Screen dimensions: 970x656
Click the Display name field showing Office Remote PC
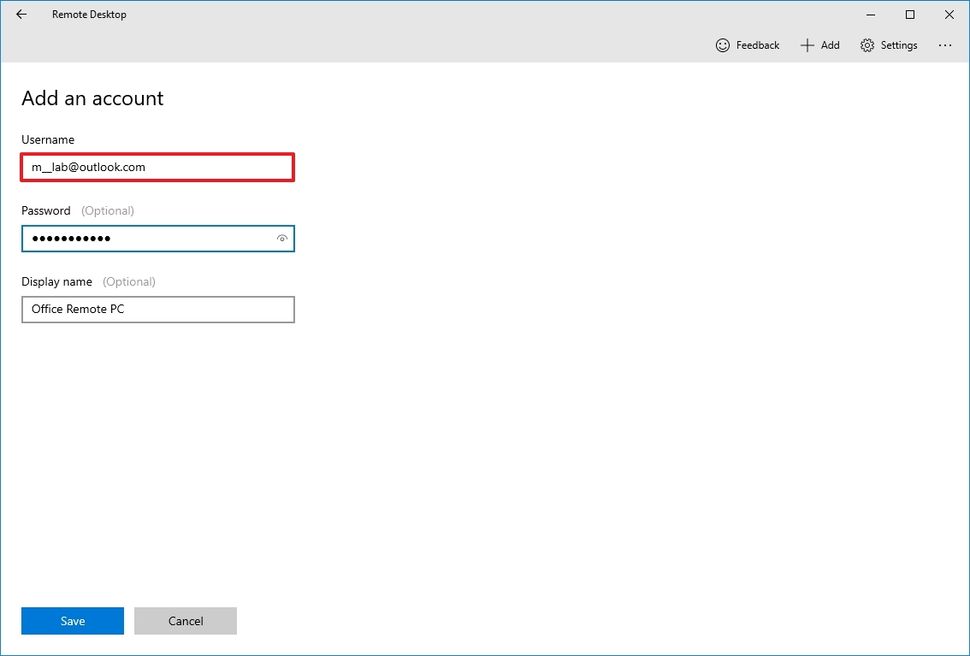pyautogui.click(x=157, y=309)
